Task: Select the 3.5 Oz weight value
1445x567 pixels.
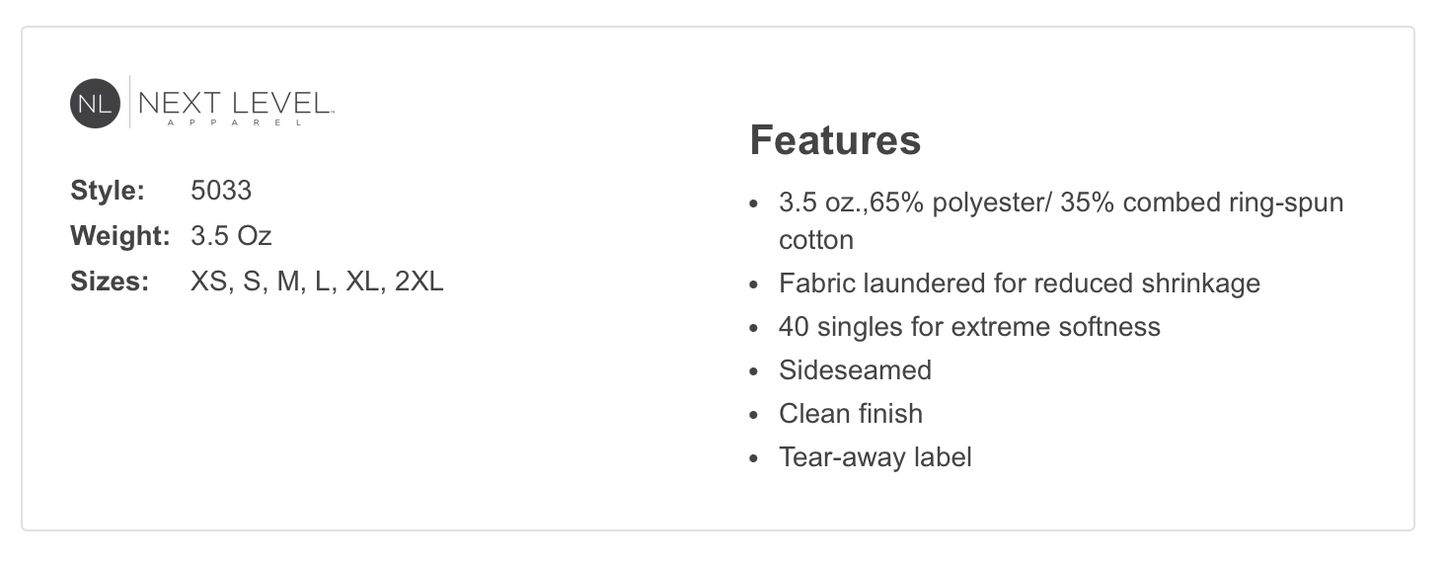Action: point(231,236)
